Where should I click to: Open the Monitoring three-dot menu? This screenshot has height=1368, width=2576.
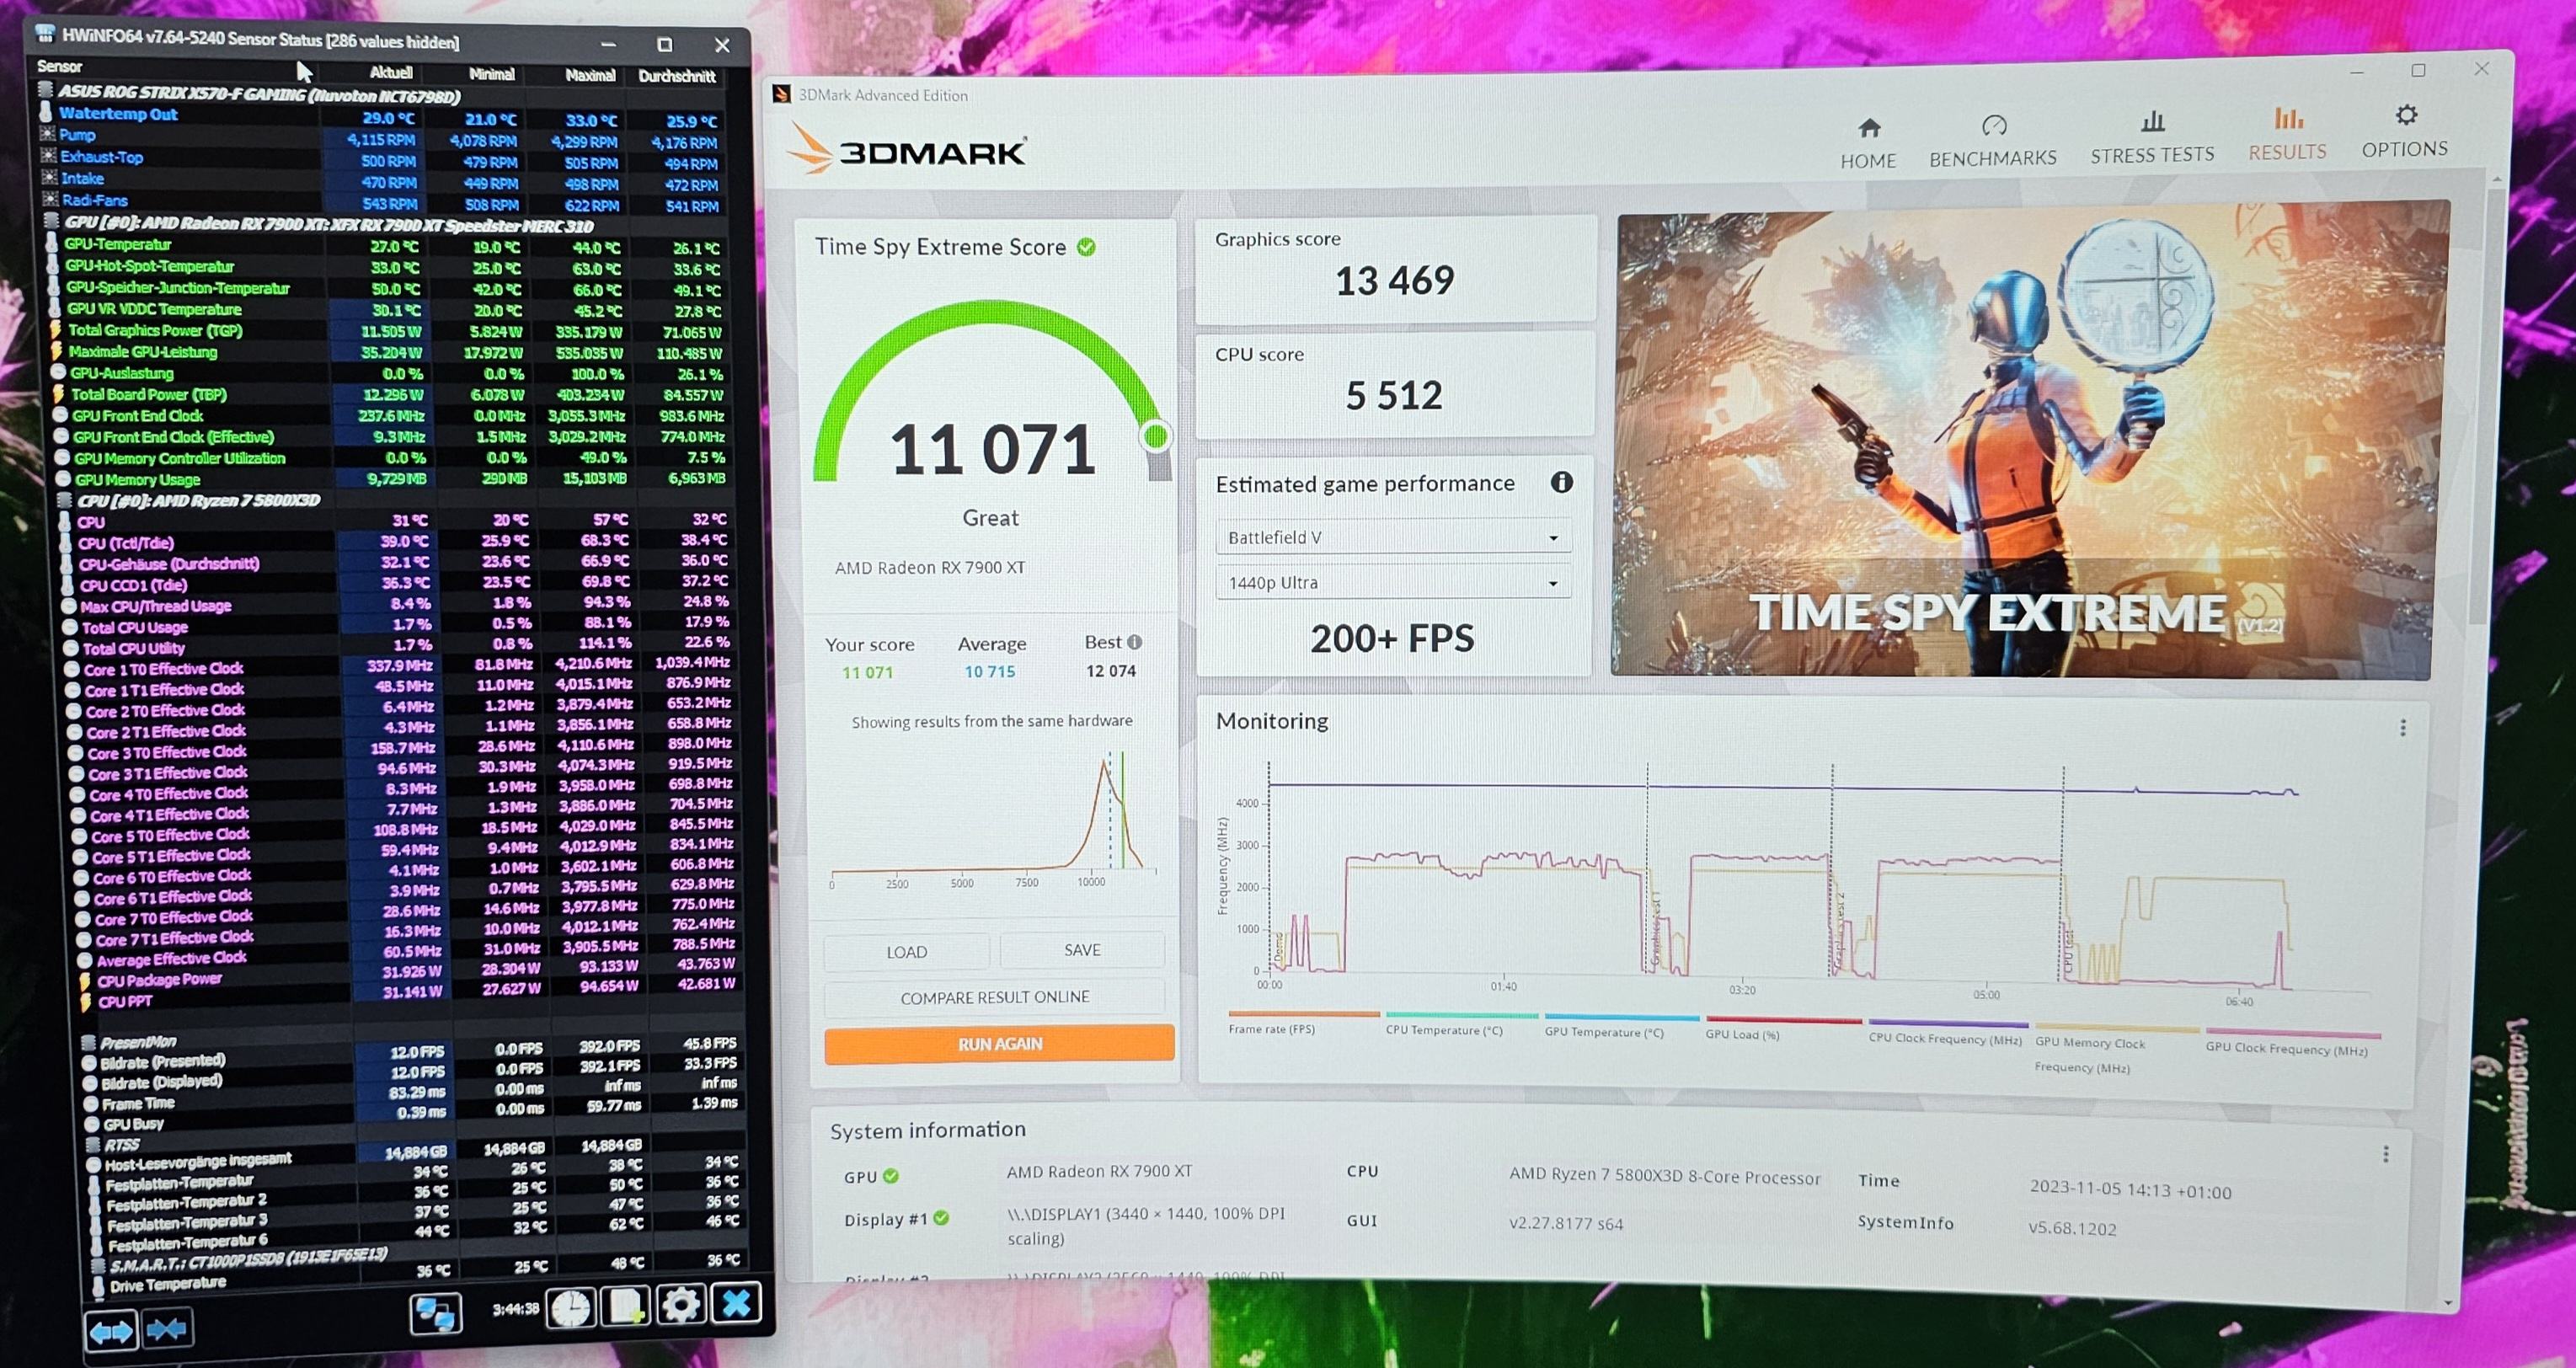(x=2403, y=727)
